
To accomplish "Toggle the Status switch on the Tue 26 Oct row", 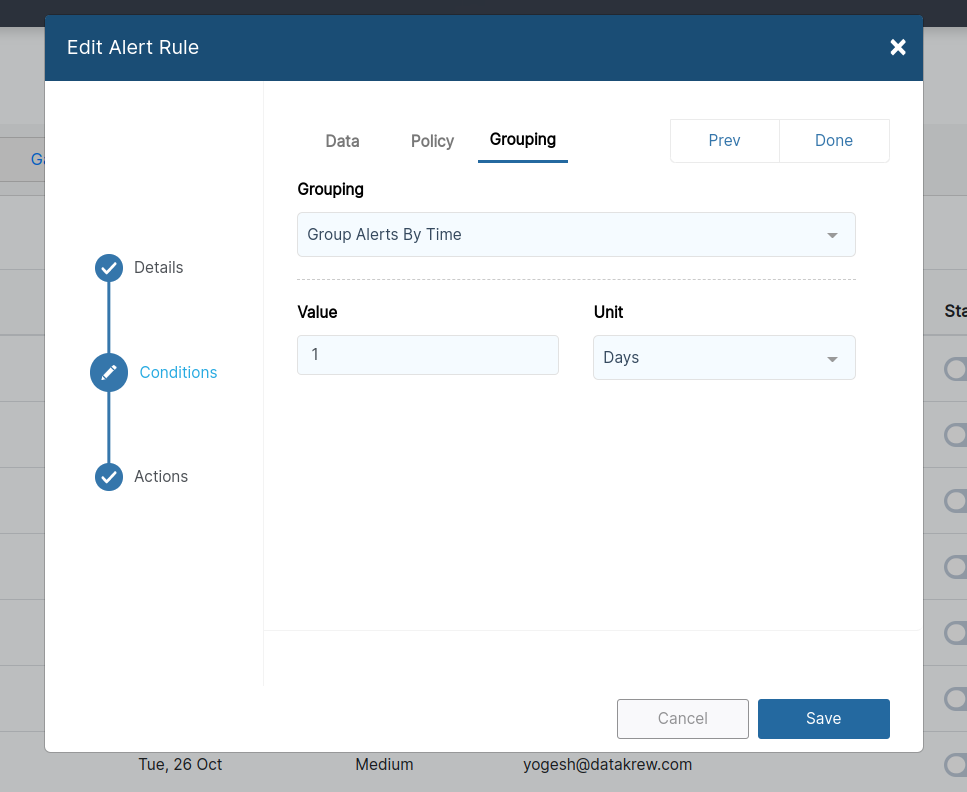I will pyautogui.click(x=955, y=764).
